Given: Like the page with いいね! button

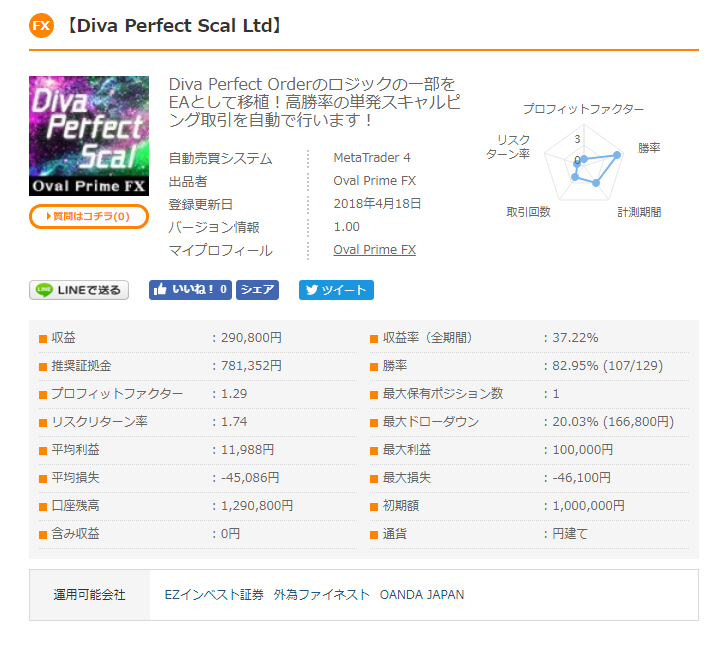Looking at the screenshot, I should click(190, 290).
